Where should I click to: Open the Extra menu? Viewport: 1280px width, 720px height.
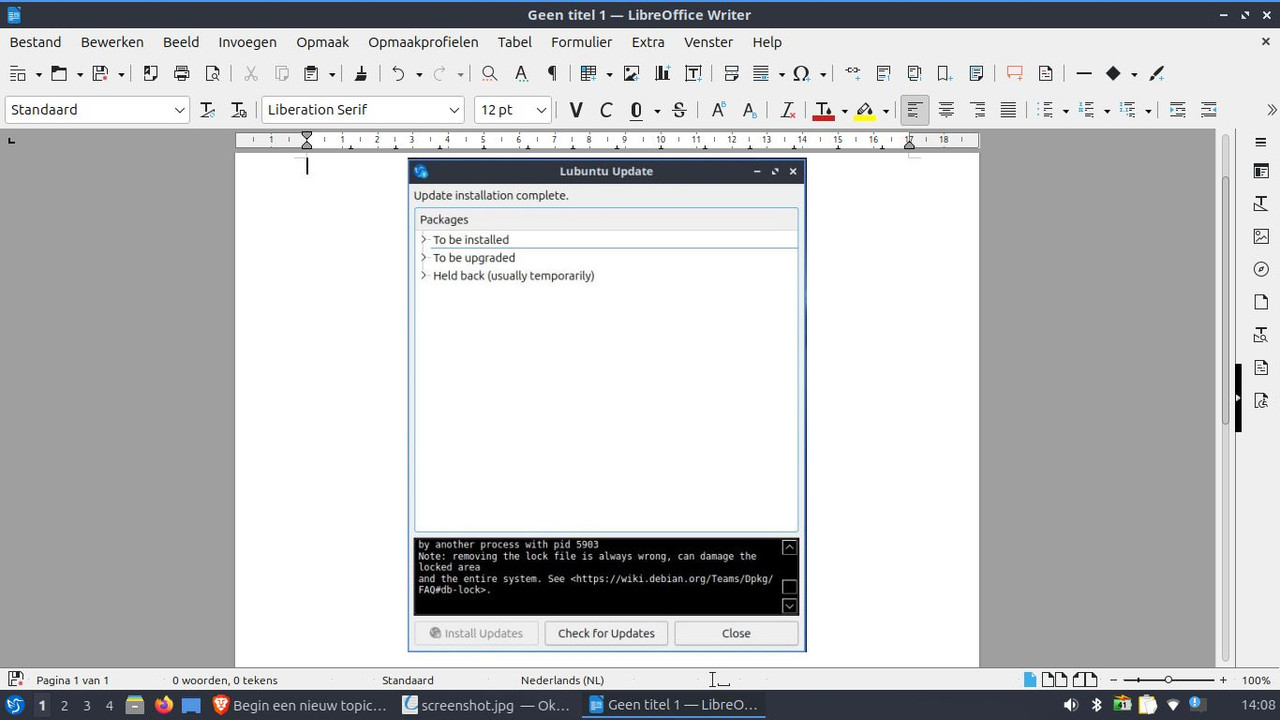click(648, 42)
